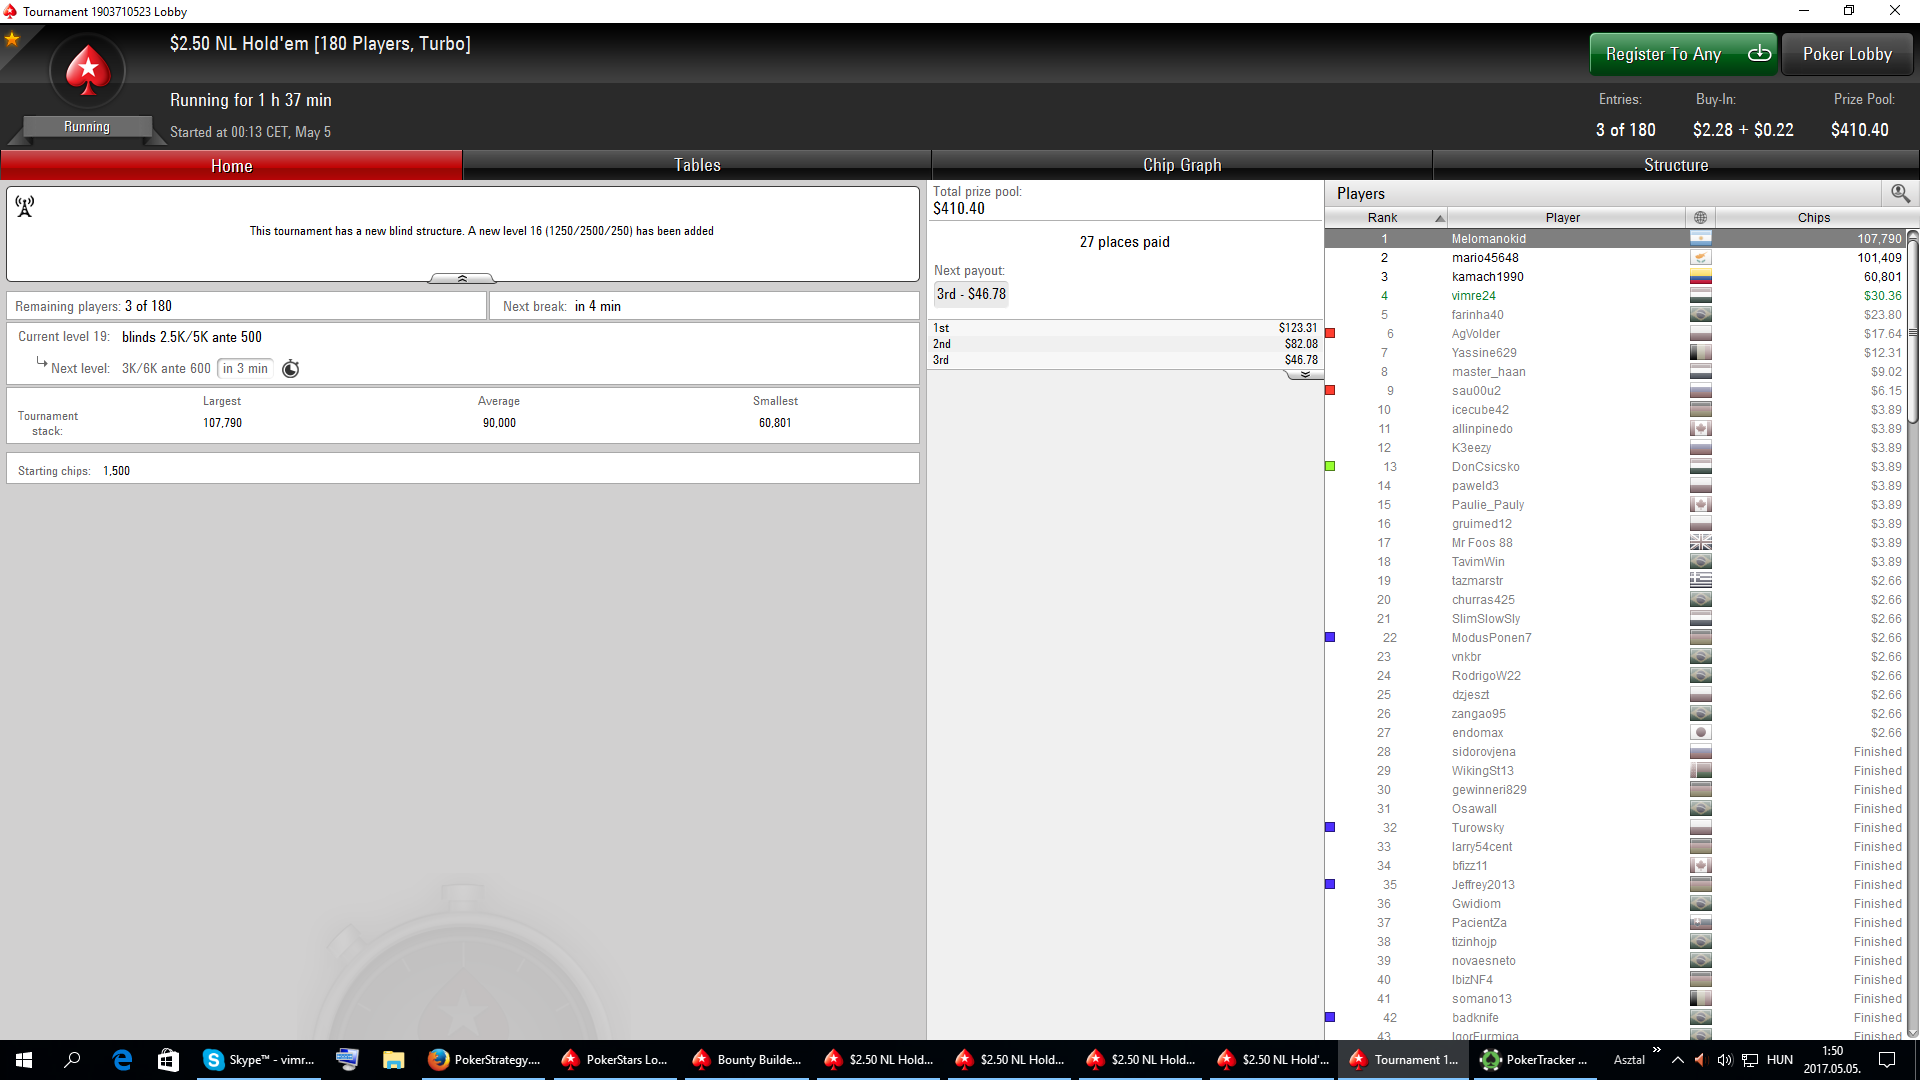Select player master_haan row
Screen dimensions: 1920x1080
tap(1615, 371)
